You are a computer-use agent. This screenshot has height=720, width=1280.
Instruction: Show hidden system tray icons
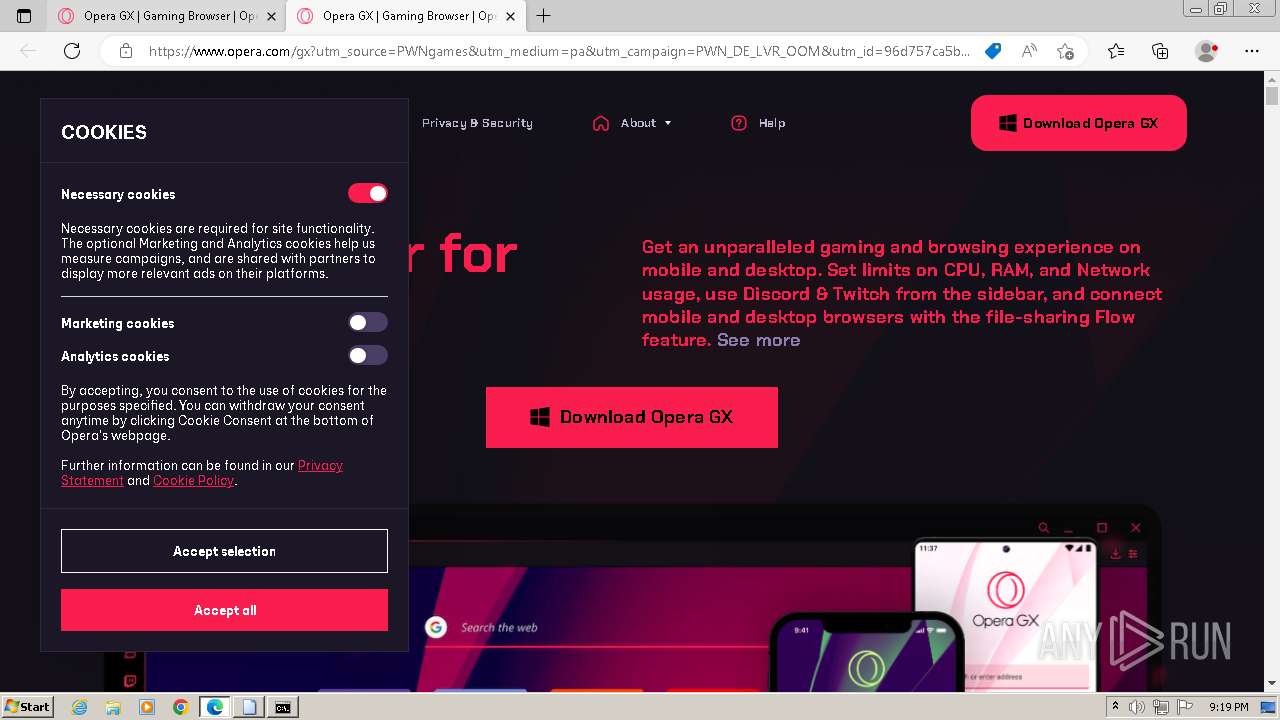point(1115,707)
